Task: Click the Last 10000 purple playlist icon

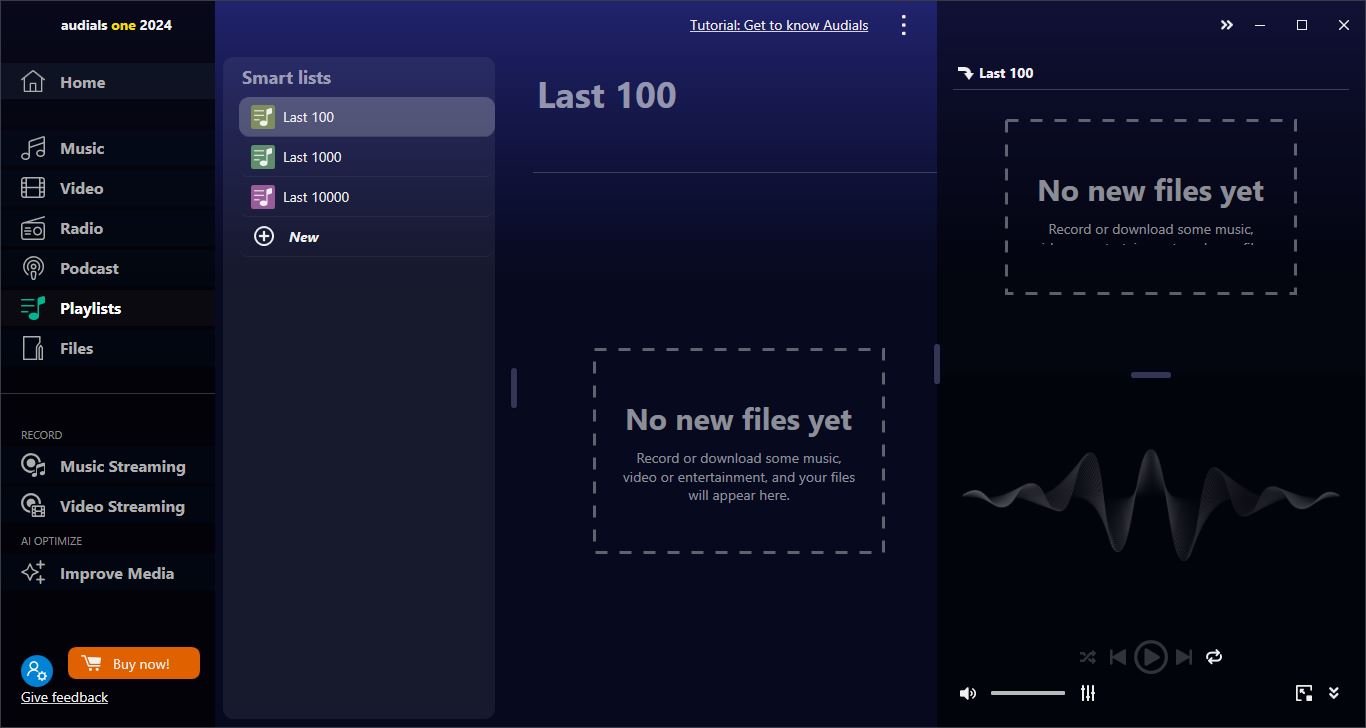Action: coord(262,197)
